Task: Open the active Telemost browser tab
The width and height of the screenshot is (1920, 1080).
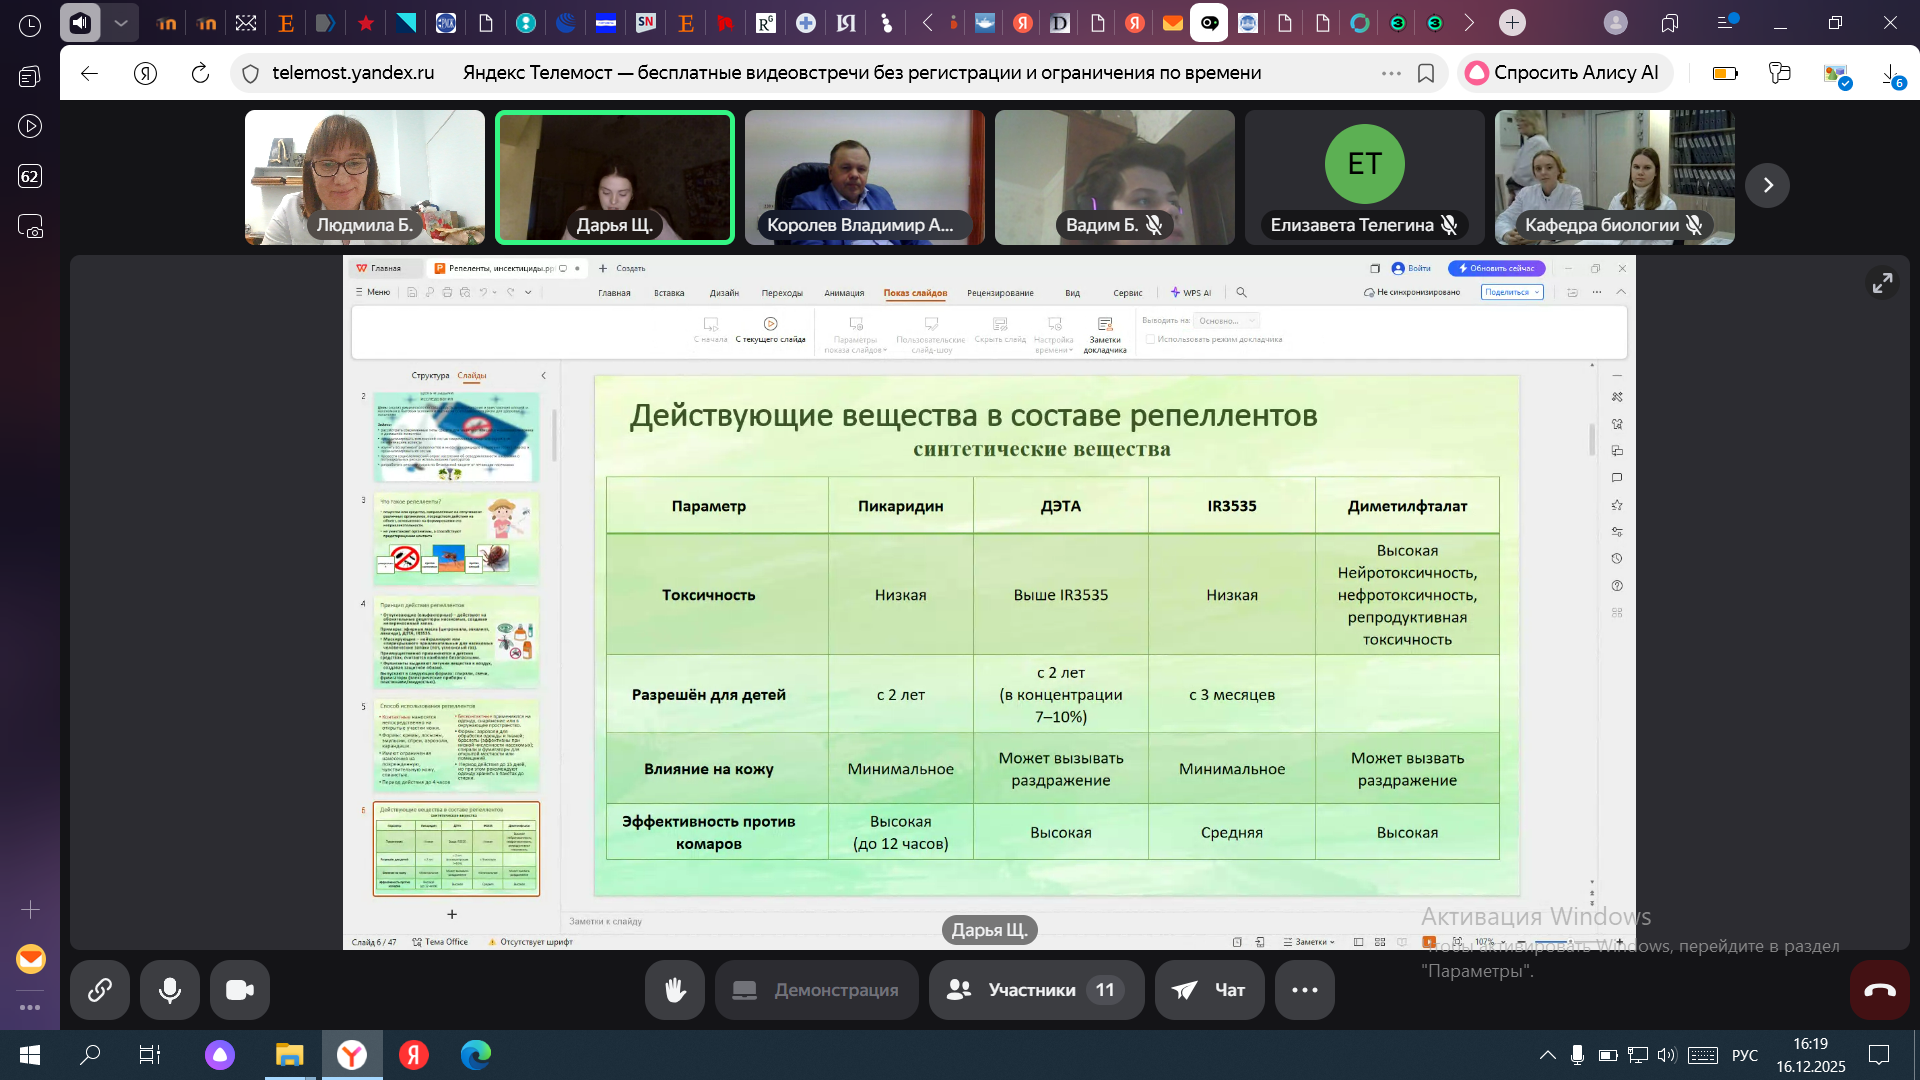Action: (x=1209, y=22)
